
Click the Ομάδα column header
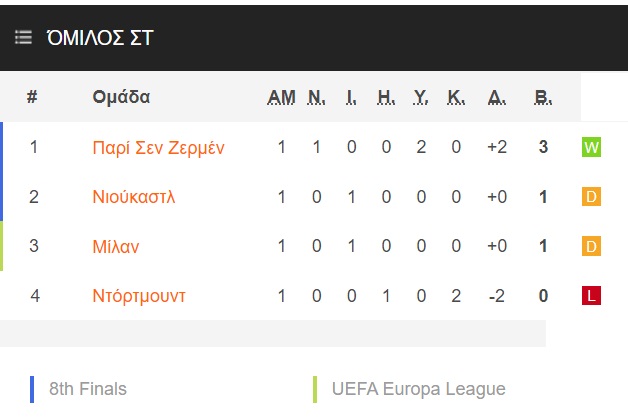click(x=121, y=97)
